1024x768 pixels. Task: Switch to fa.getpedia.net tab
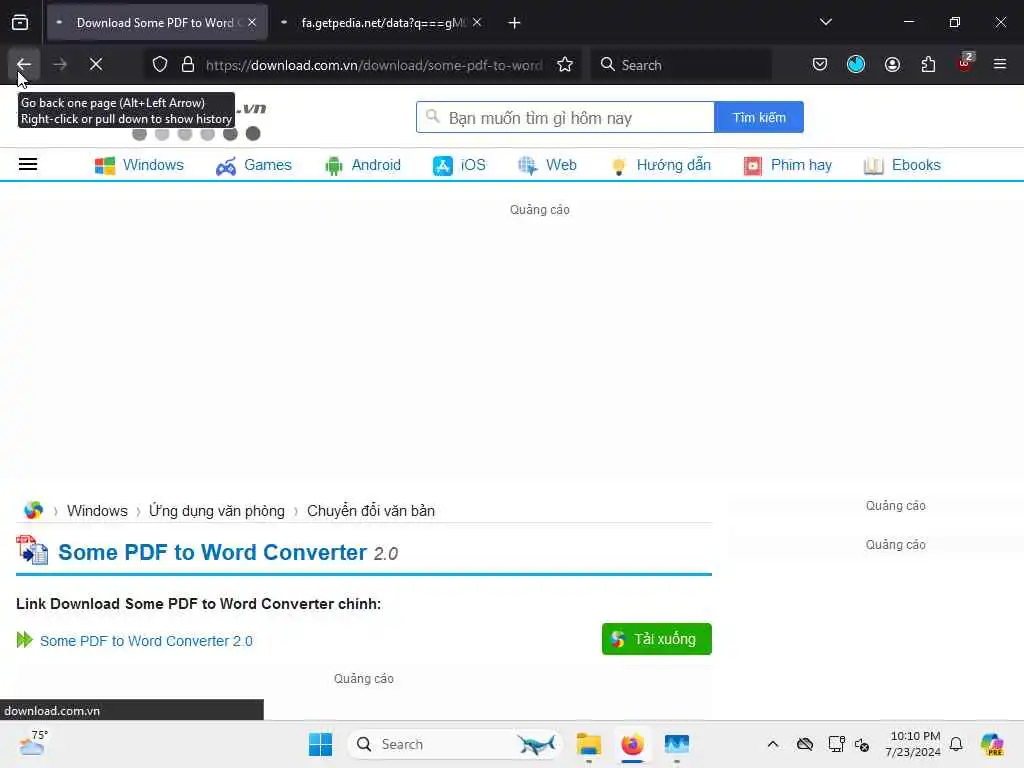(x=383, y=23)
